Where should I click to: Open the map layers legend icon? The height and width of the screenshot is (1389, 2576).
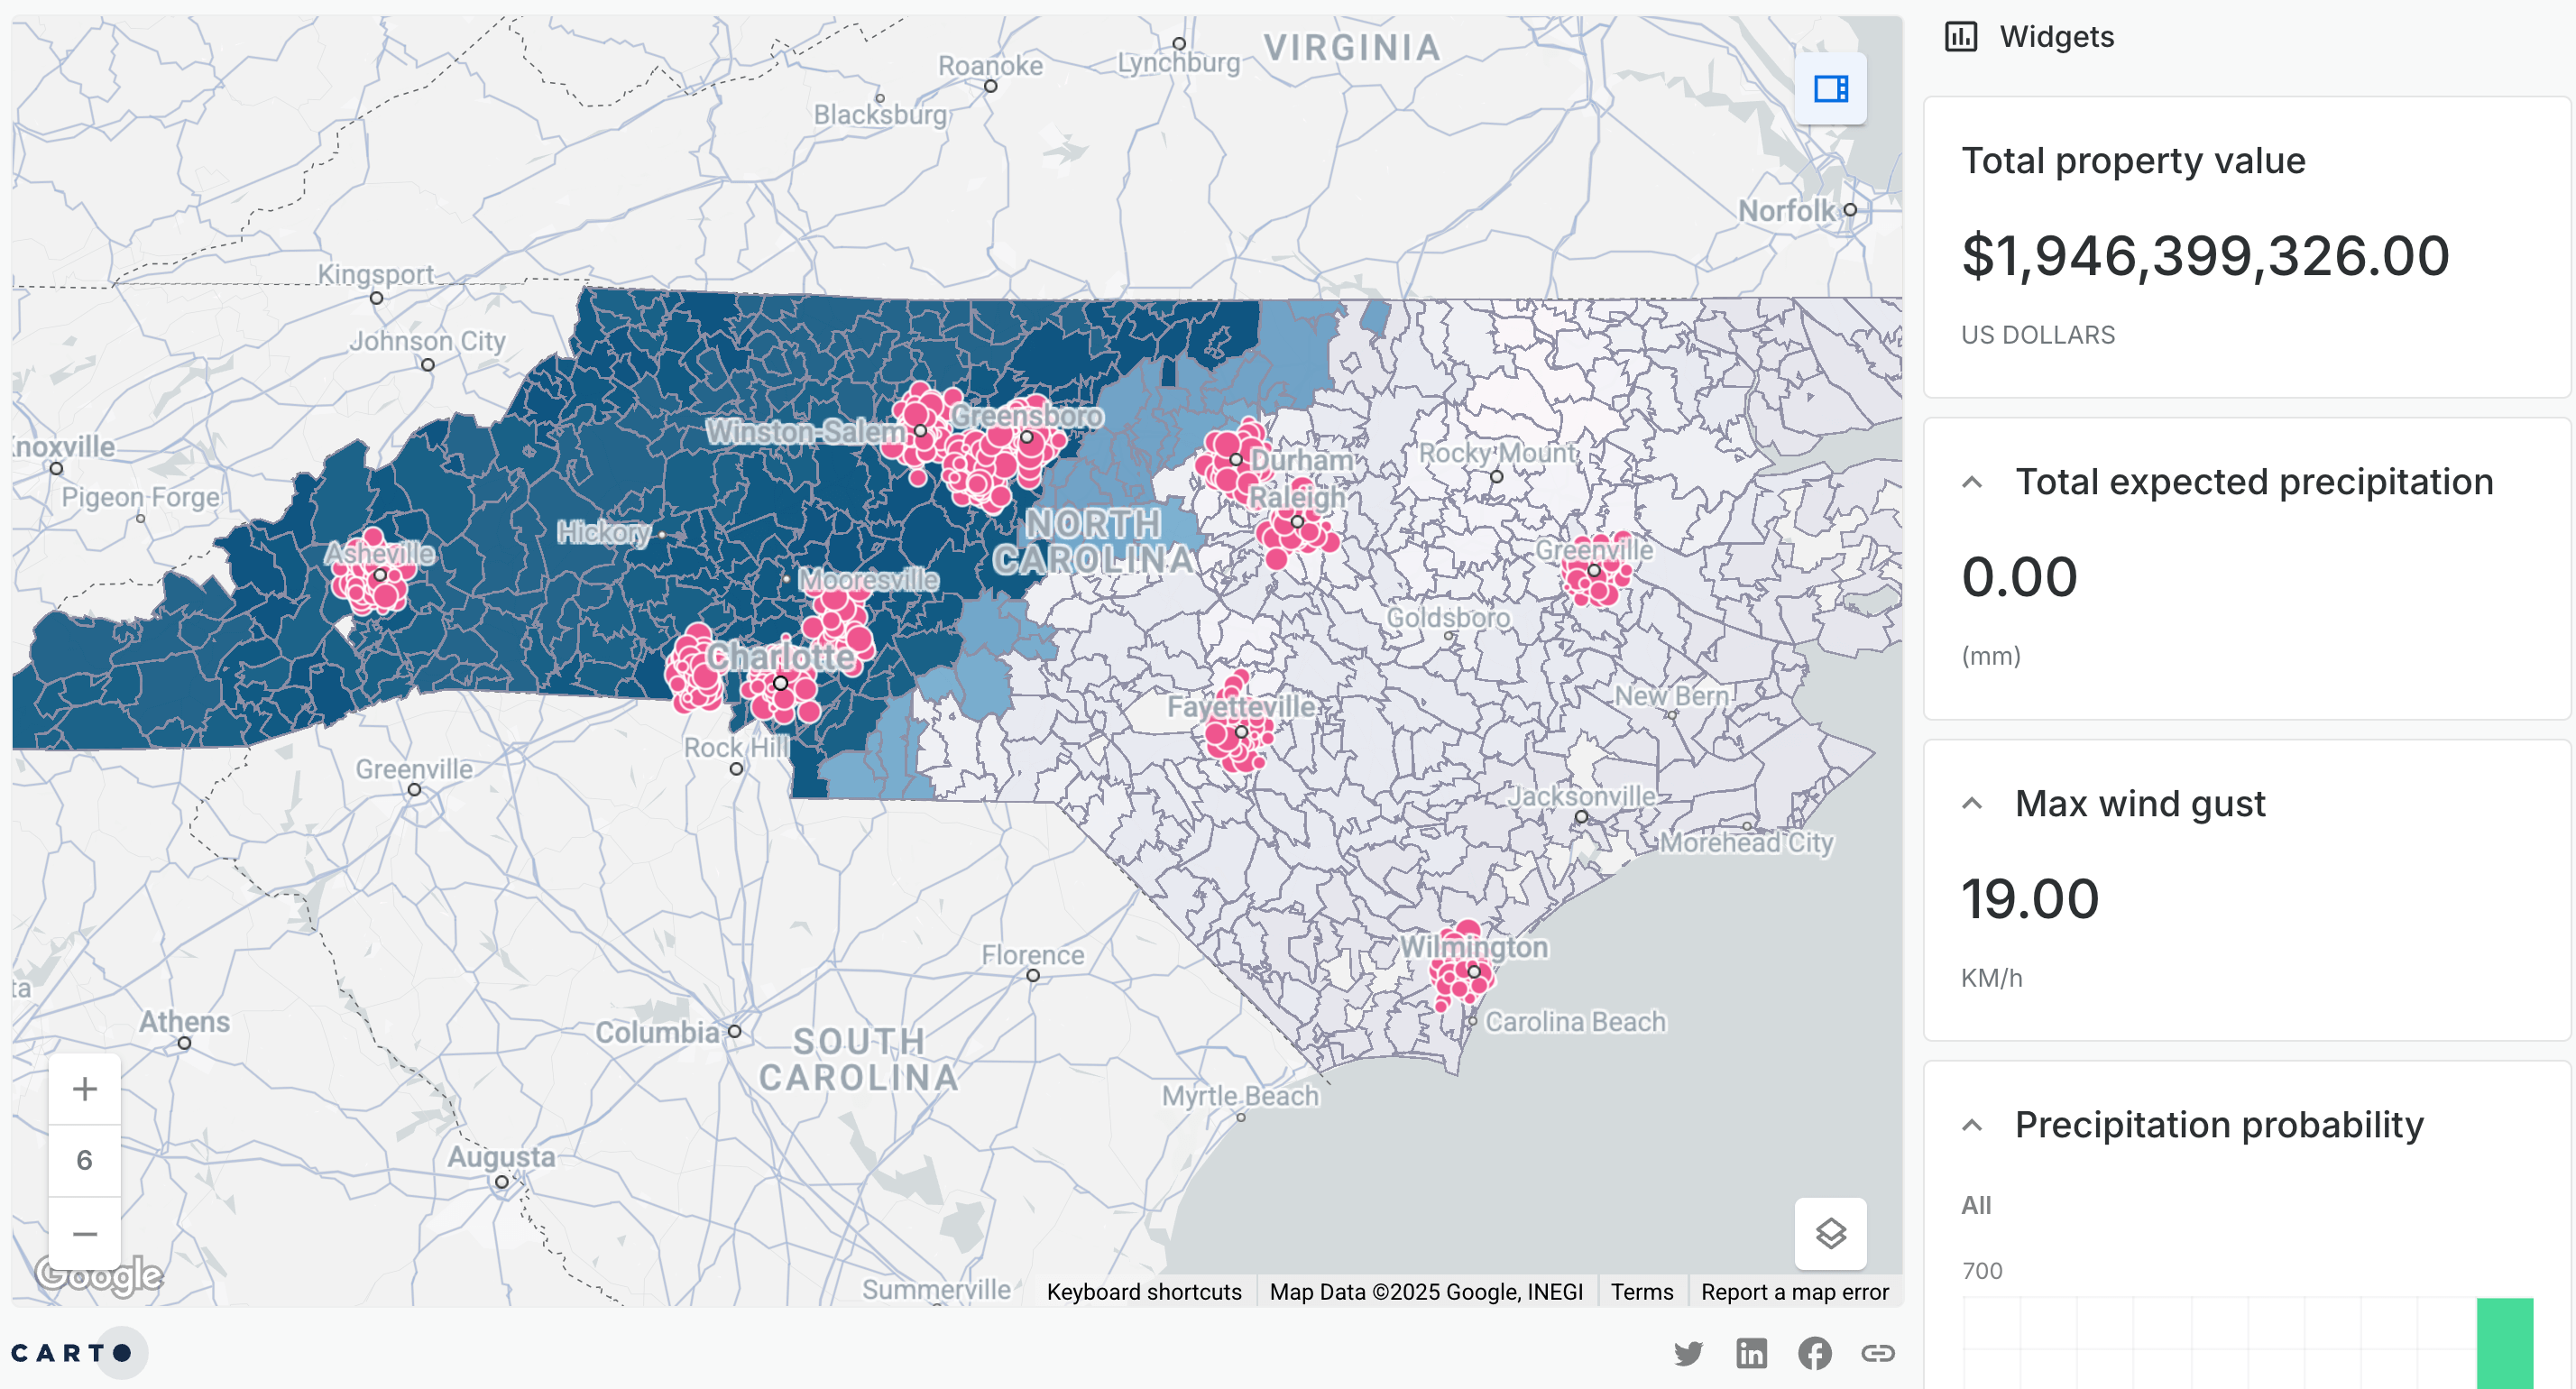click(x=1830, y=1233)
